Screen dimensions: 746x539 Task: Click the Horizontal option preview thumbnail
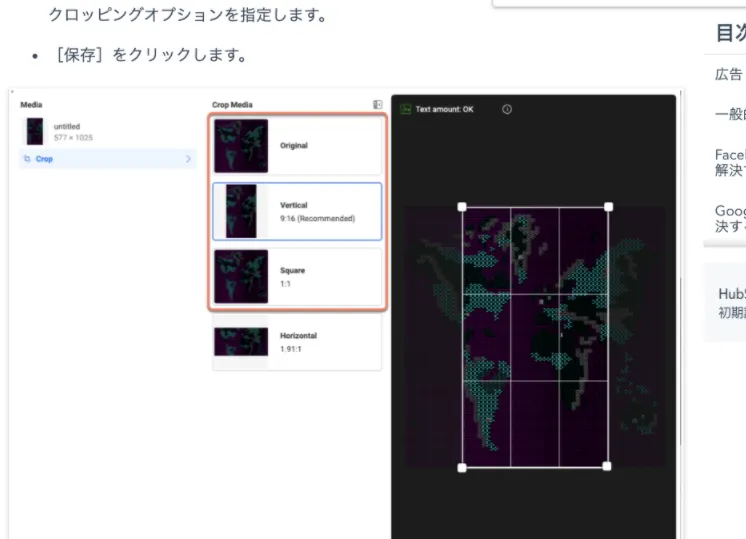pyautogui.click(x=241, y=341)
